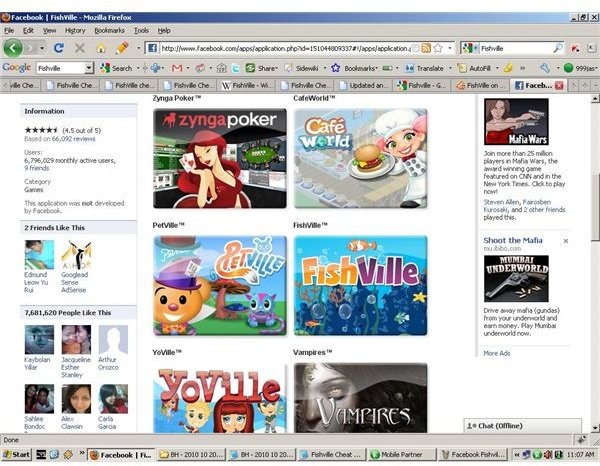Viewport: 600px width, 466px height.
Task: Reload the page with the refresh icon
Action: [59, 48]
